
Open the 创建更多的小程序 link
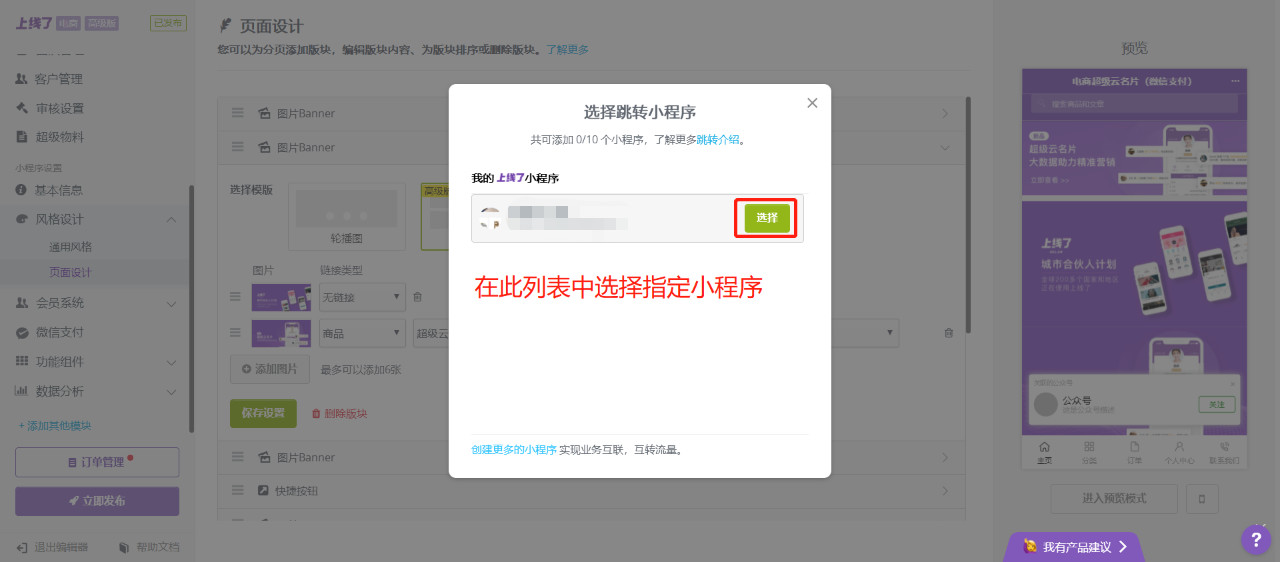coord(514,450)
